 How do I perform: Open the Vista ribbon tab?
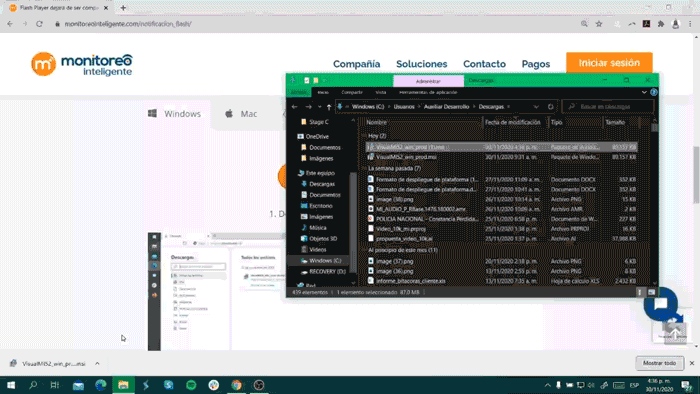[381, 92]
